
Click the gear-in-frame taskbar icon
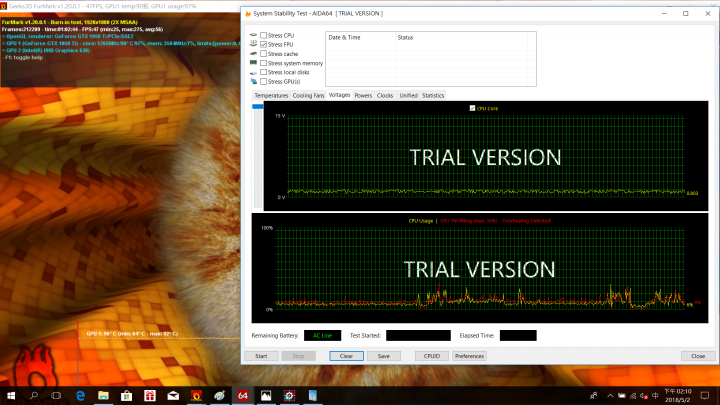[x=289, y=395]
